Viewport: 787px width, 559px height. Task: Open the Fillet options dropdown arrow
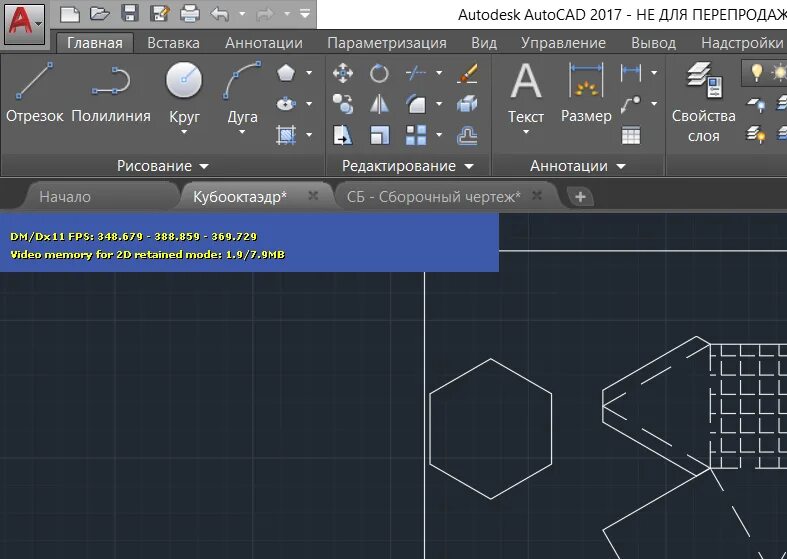point(439,104)
